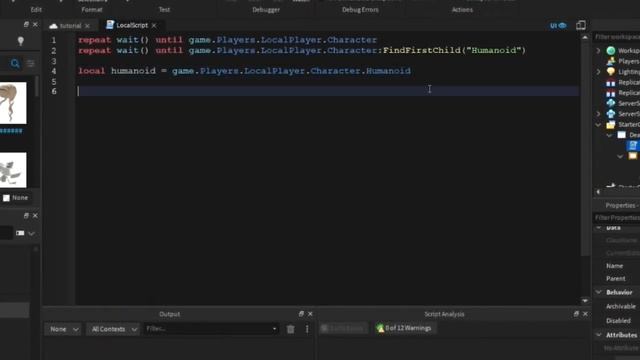This screenshot has height=360, width=640.
Task: Tick the None checkbox in toolbox
Action: [7, 198]
